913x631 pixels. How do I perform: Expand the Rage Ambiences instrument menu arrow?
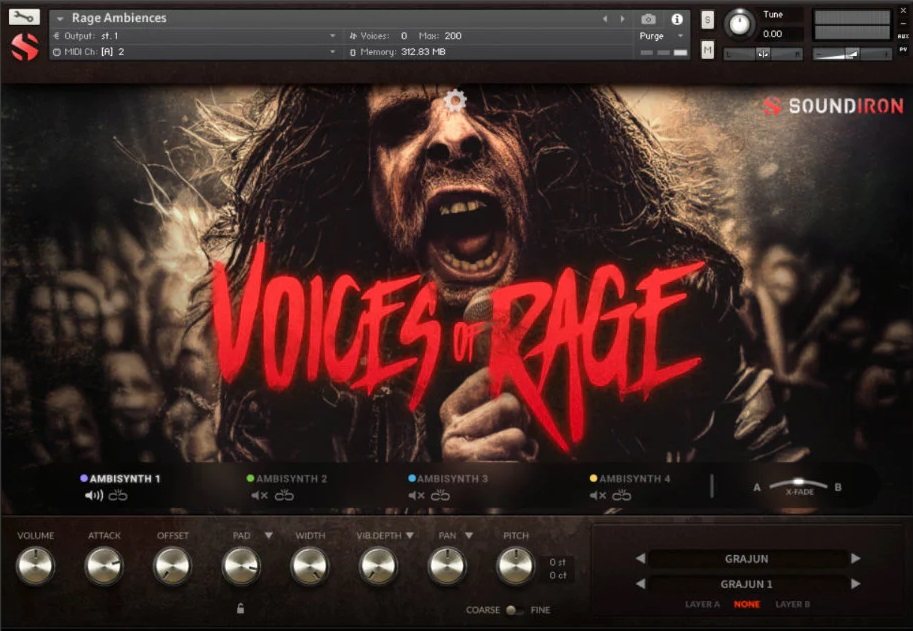tap(59, 19)
